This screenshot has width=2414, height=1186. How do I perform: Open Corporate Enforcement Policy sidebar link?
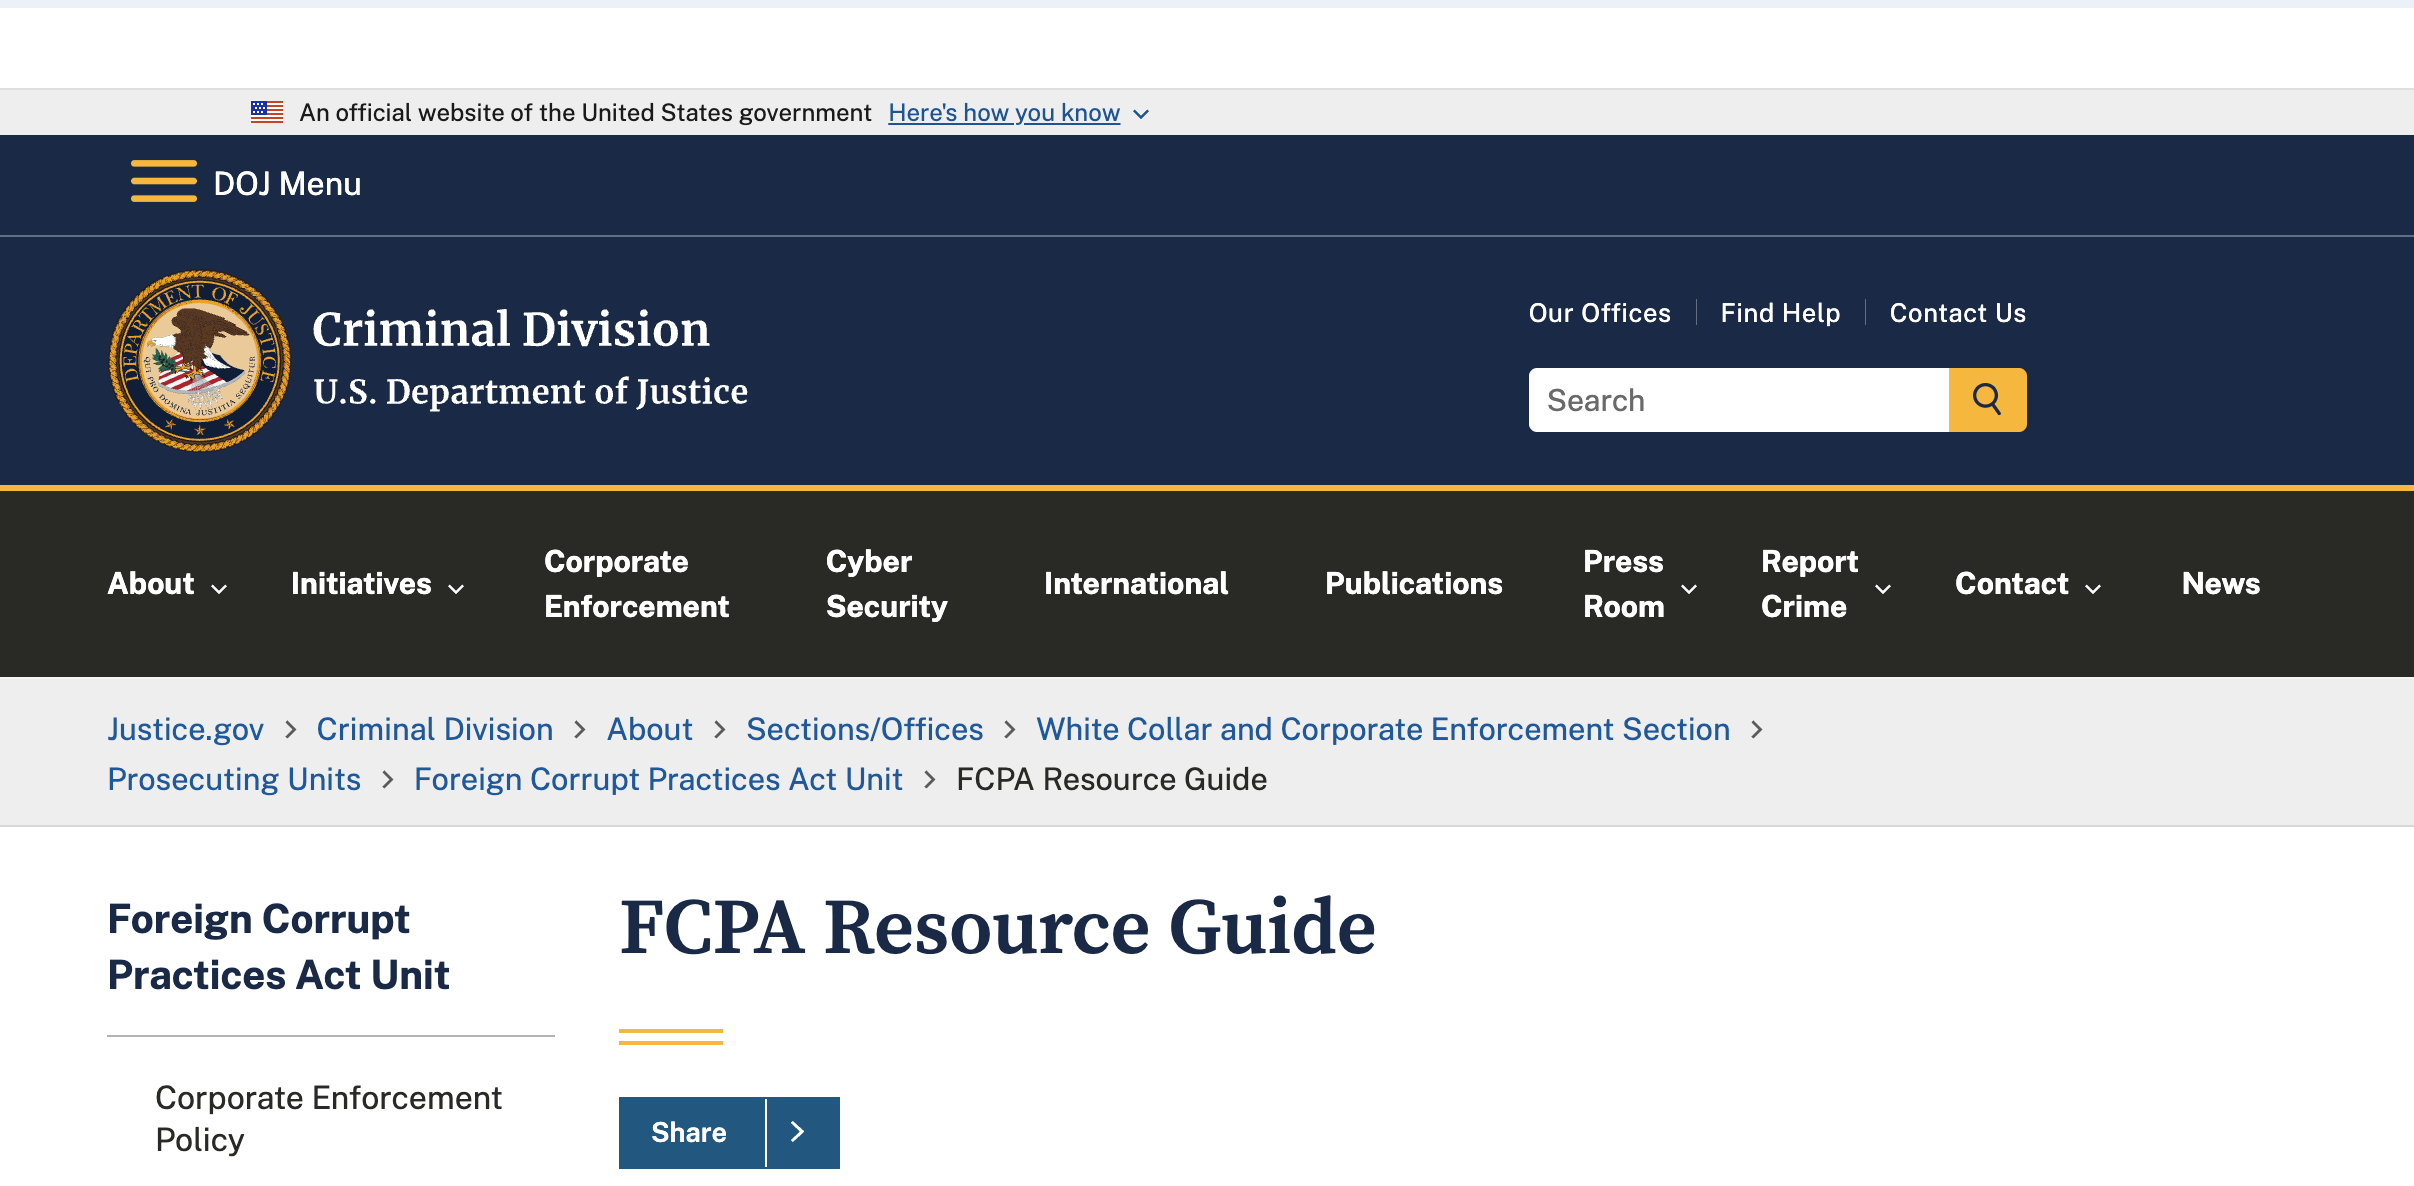[x=328, y=1118]
